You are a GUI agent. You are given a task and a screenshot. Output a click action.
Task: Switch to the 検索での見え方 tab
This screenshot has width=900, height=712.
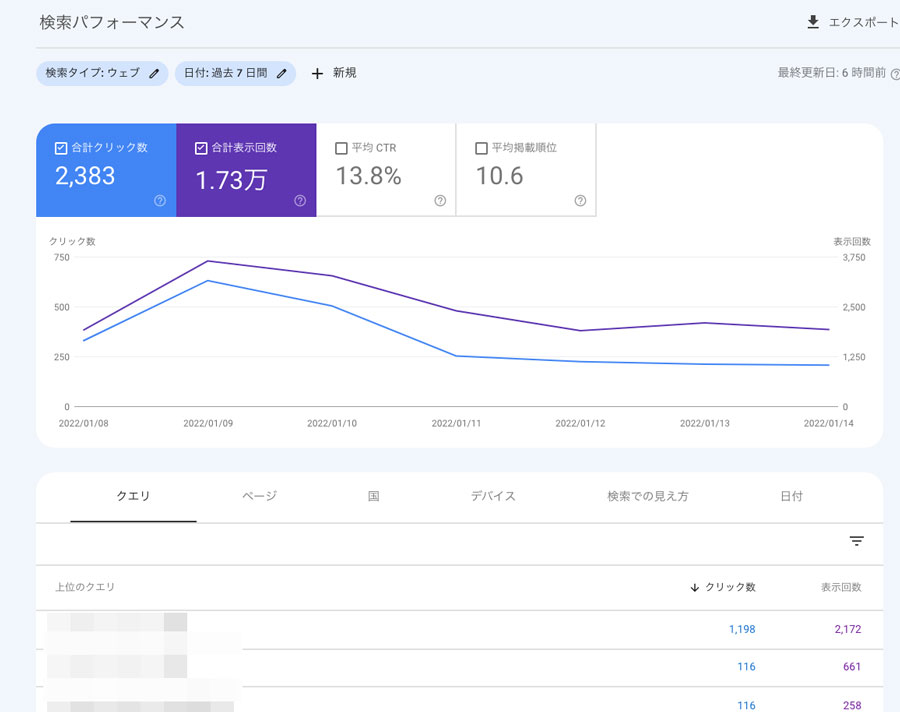pos(648,496)
